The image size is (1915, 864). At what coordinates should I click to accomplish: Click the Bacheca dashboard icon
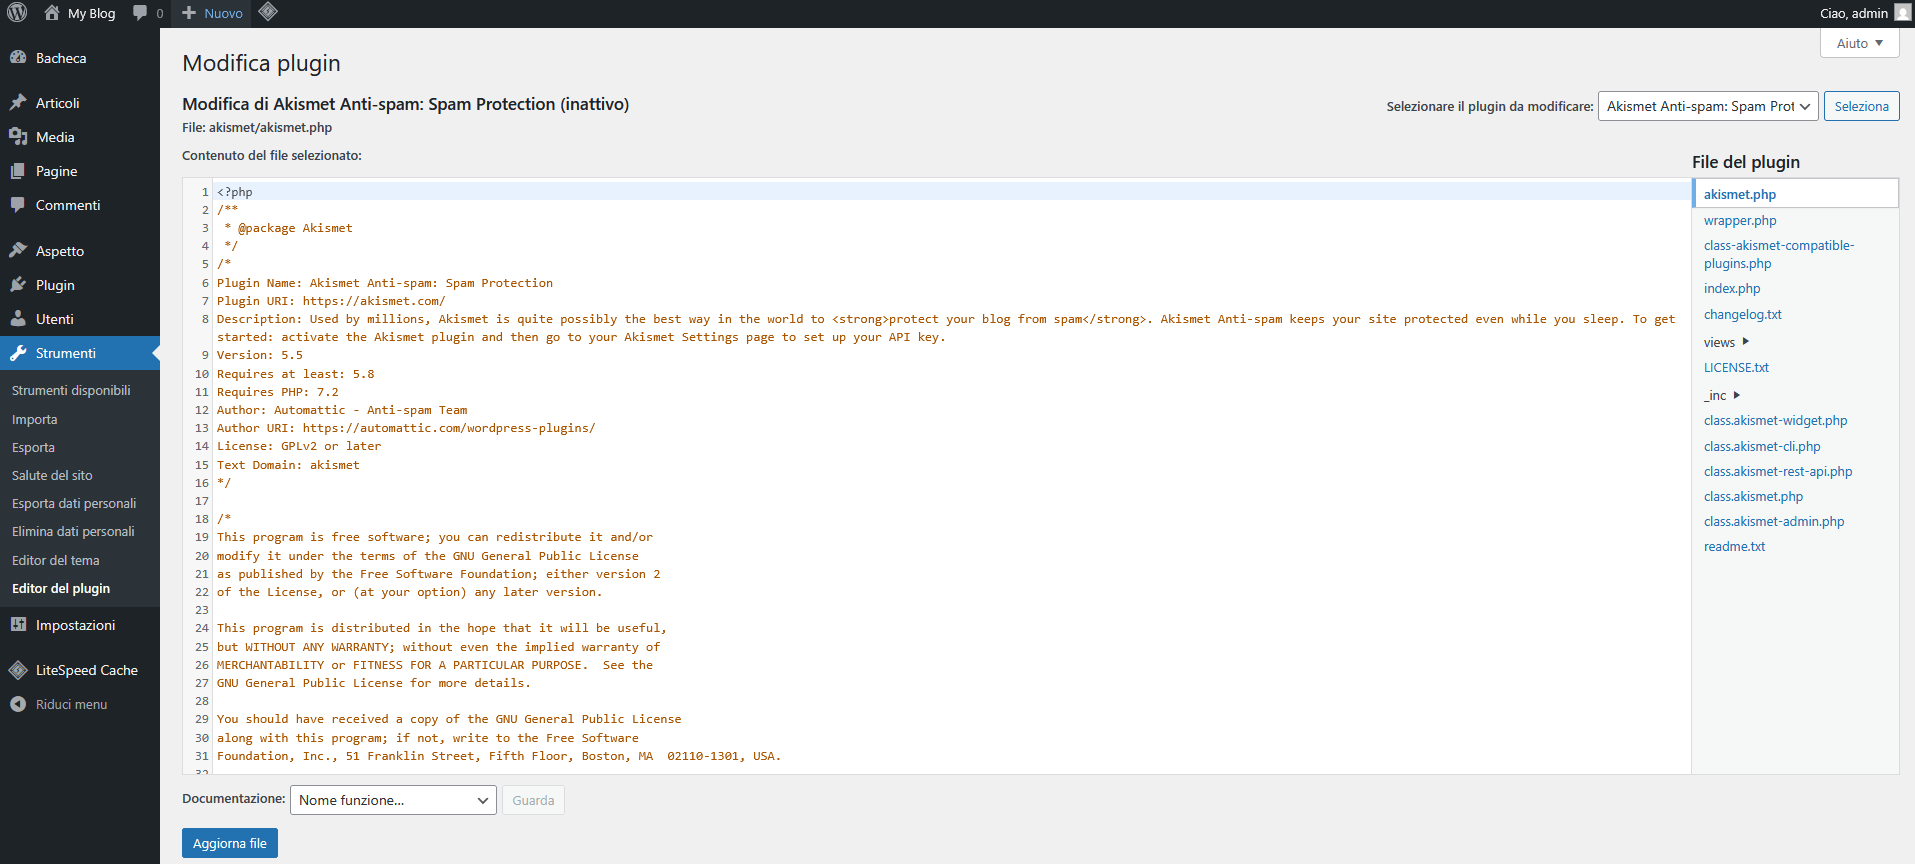pos(18,58)
